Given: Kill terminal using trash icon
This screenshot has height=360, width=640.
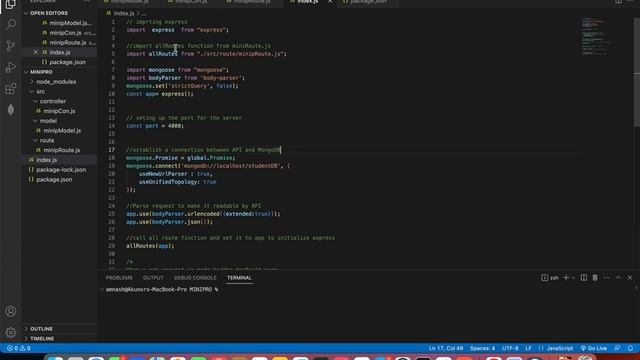Looking at the screenshot, I should [x=595, y=278].
